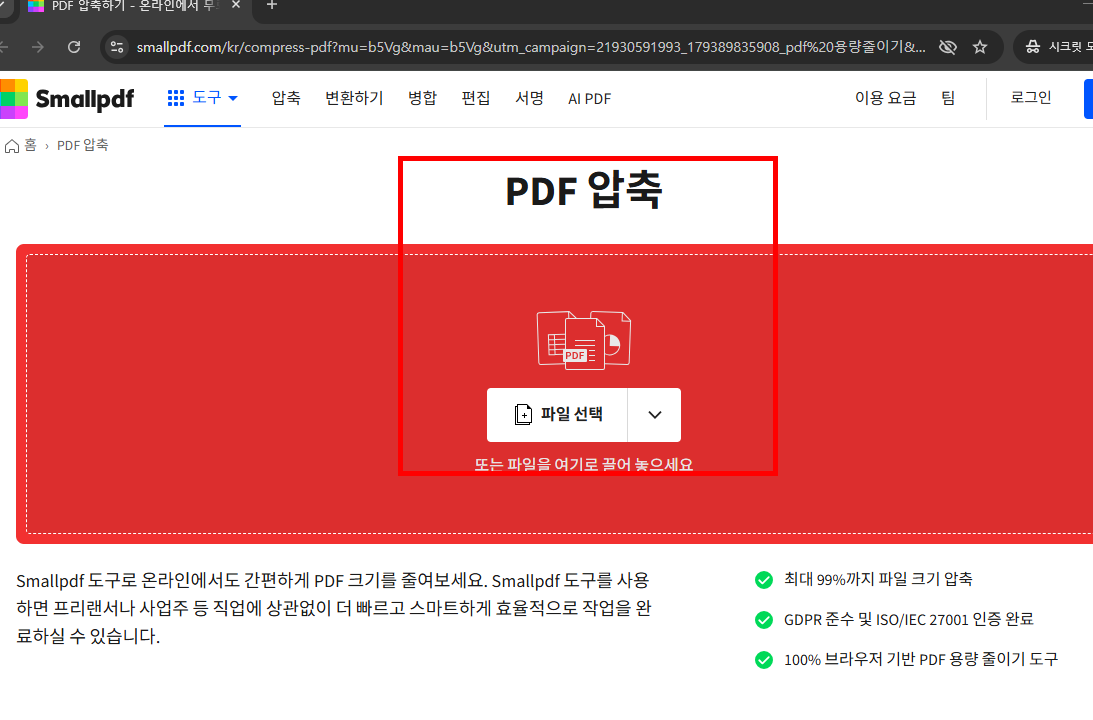1093x720 pixels.
Task: Reload the page using the refresh icon
Action: [73, 46]
